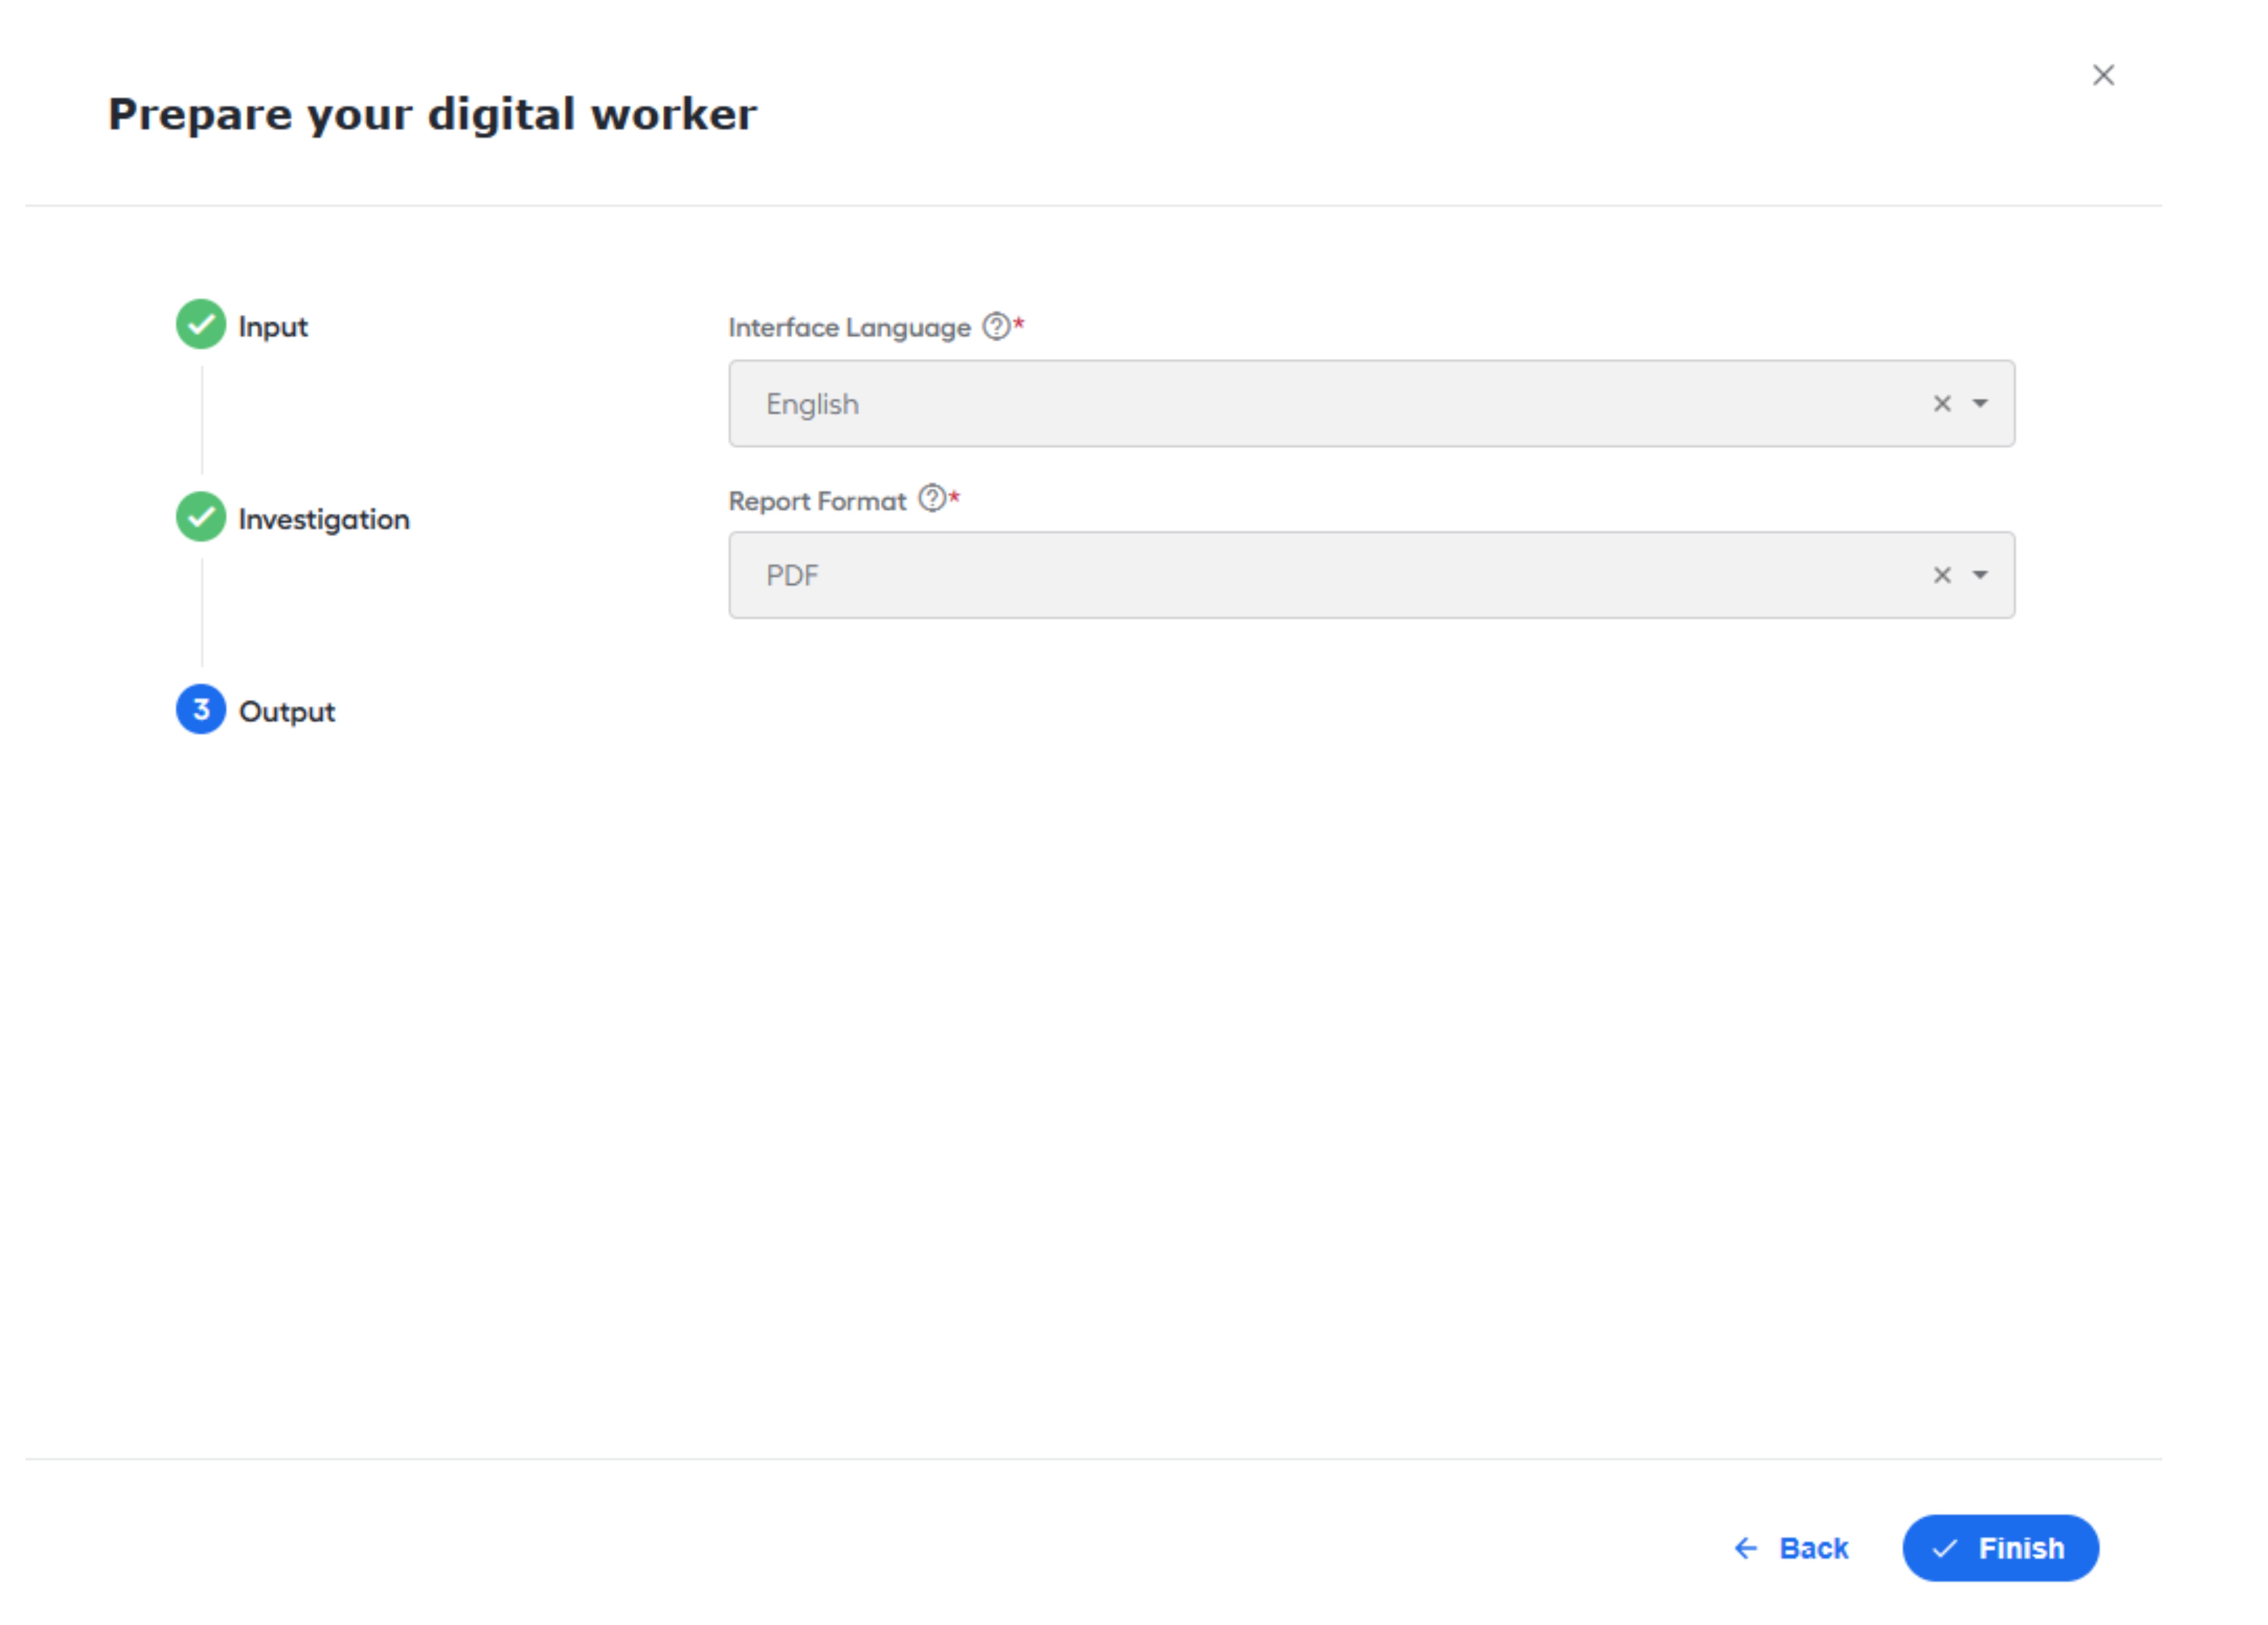Expand the Report Format dropdown arrow
Screen dimensions: 2268x1625
point(1980,575)
